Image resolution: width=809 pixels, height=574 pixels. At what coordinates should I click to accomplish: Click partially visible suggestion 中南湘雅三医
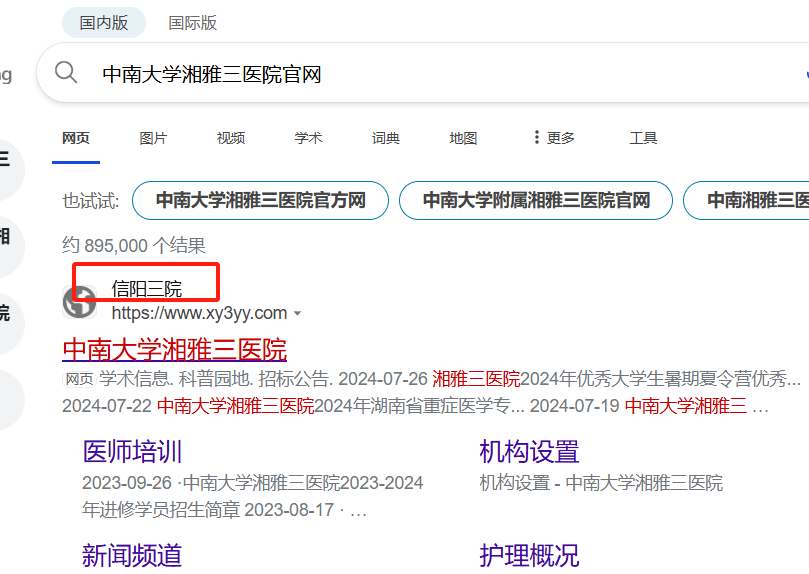(747, 200)
